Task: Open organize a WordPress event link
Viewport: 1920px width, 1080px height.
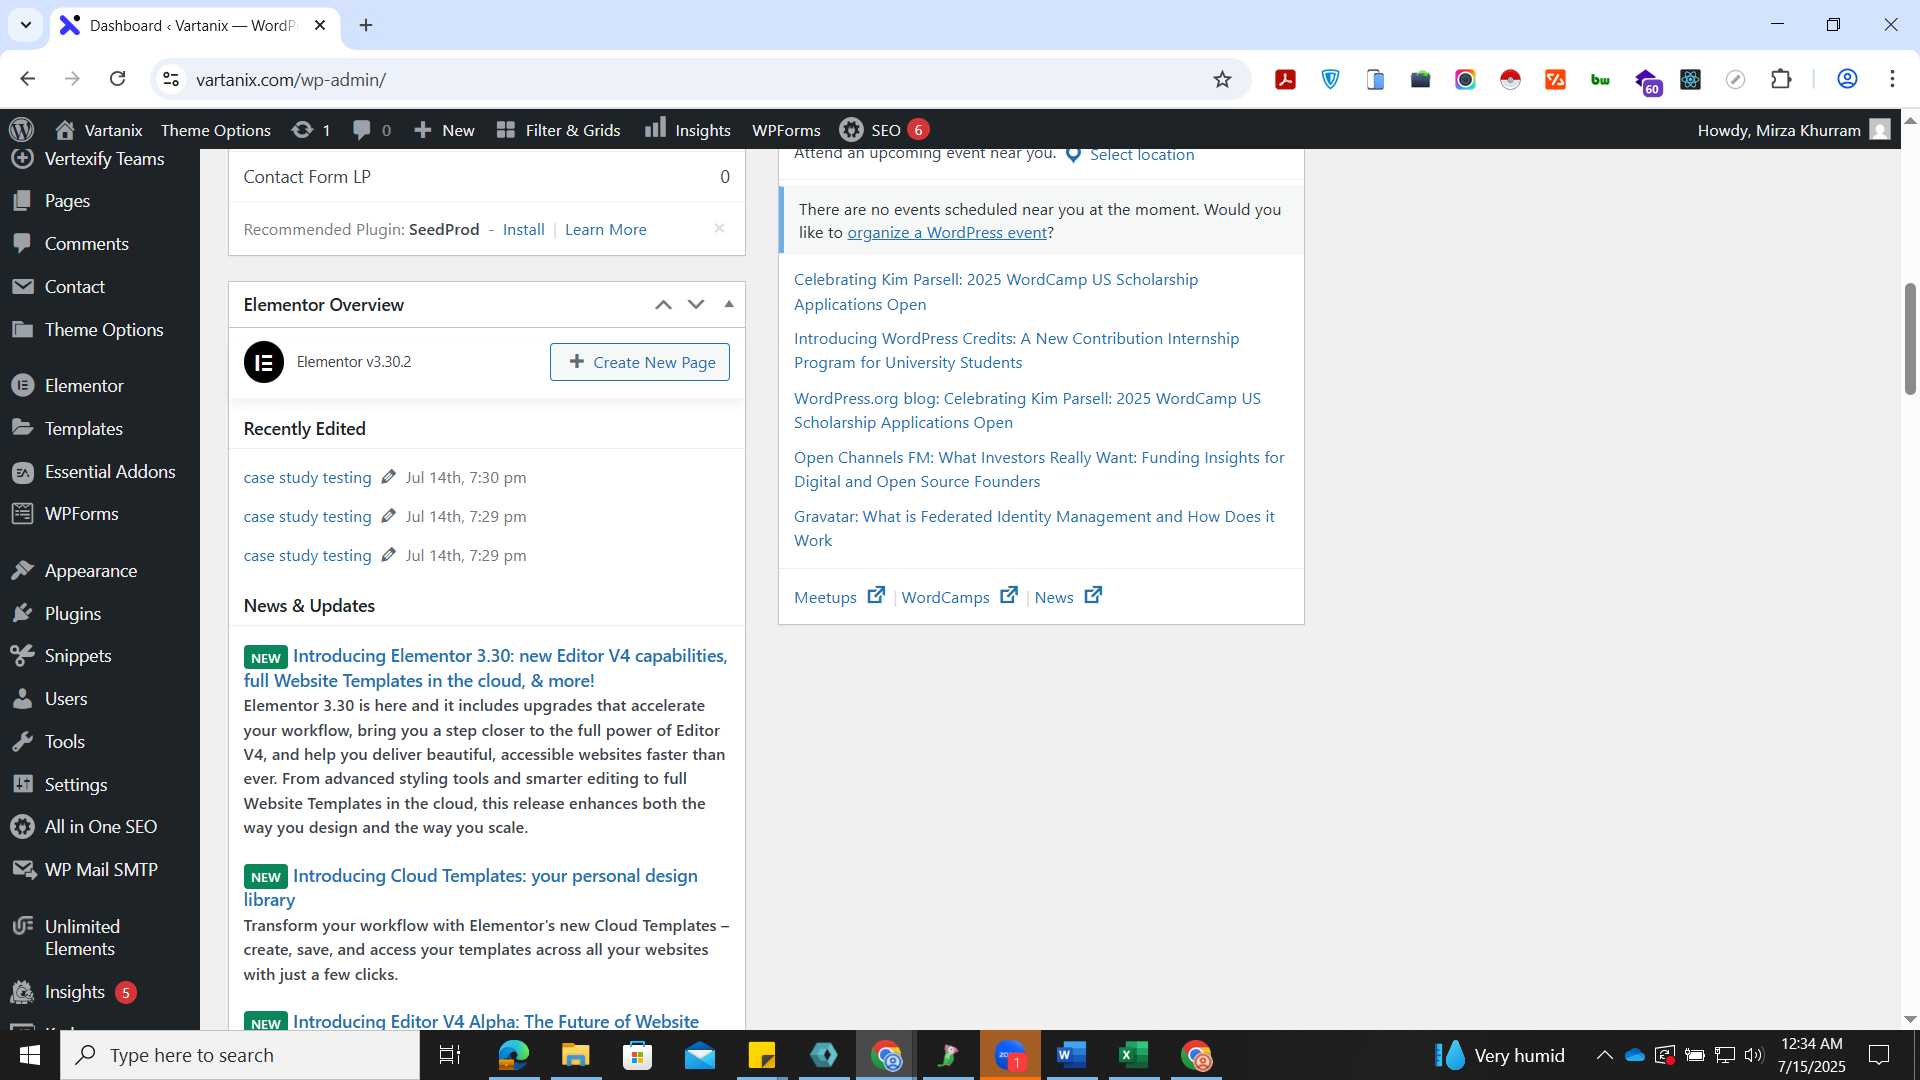Action: (x=947, y=233)
